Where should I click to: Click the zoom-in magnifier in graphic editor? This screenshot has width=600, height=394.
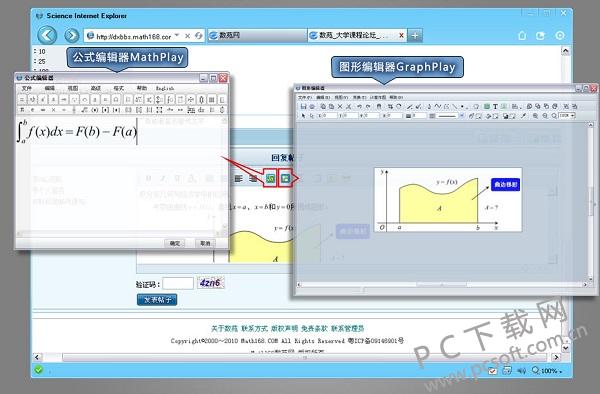click(535, 116)
